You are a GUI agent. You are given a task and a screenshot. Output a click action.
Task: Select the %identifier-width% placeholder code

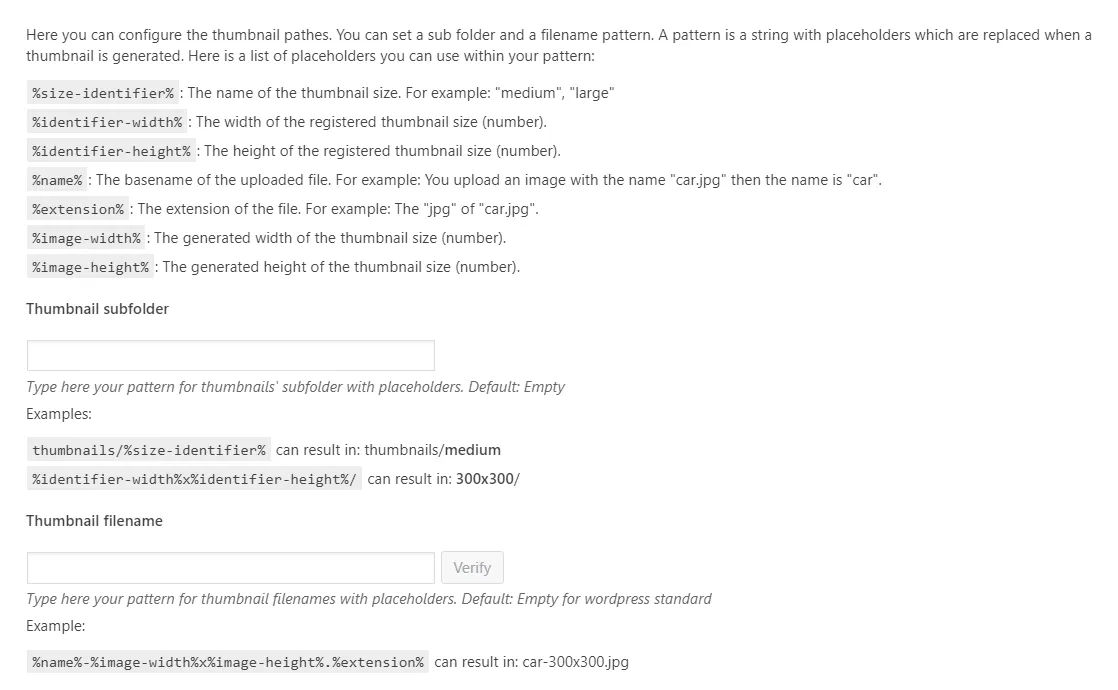[x=106, y=121]
